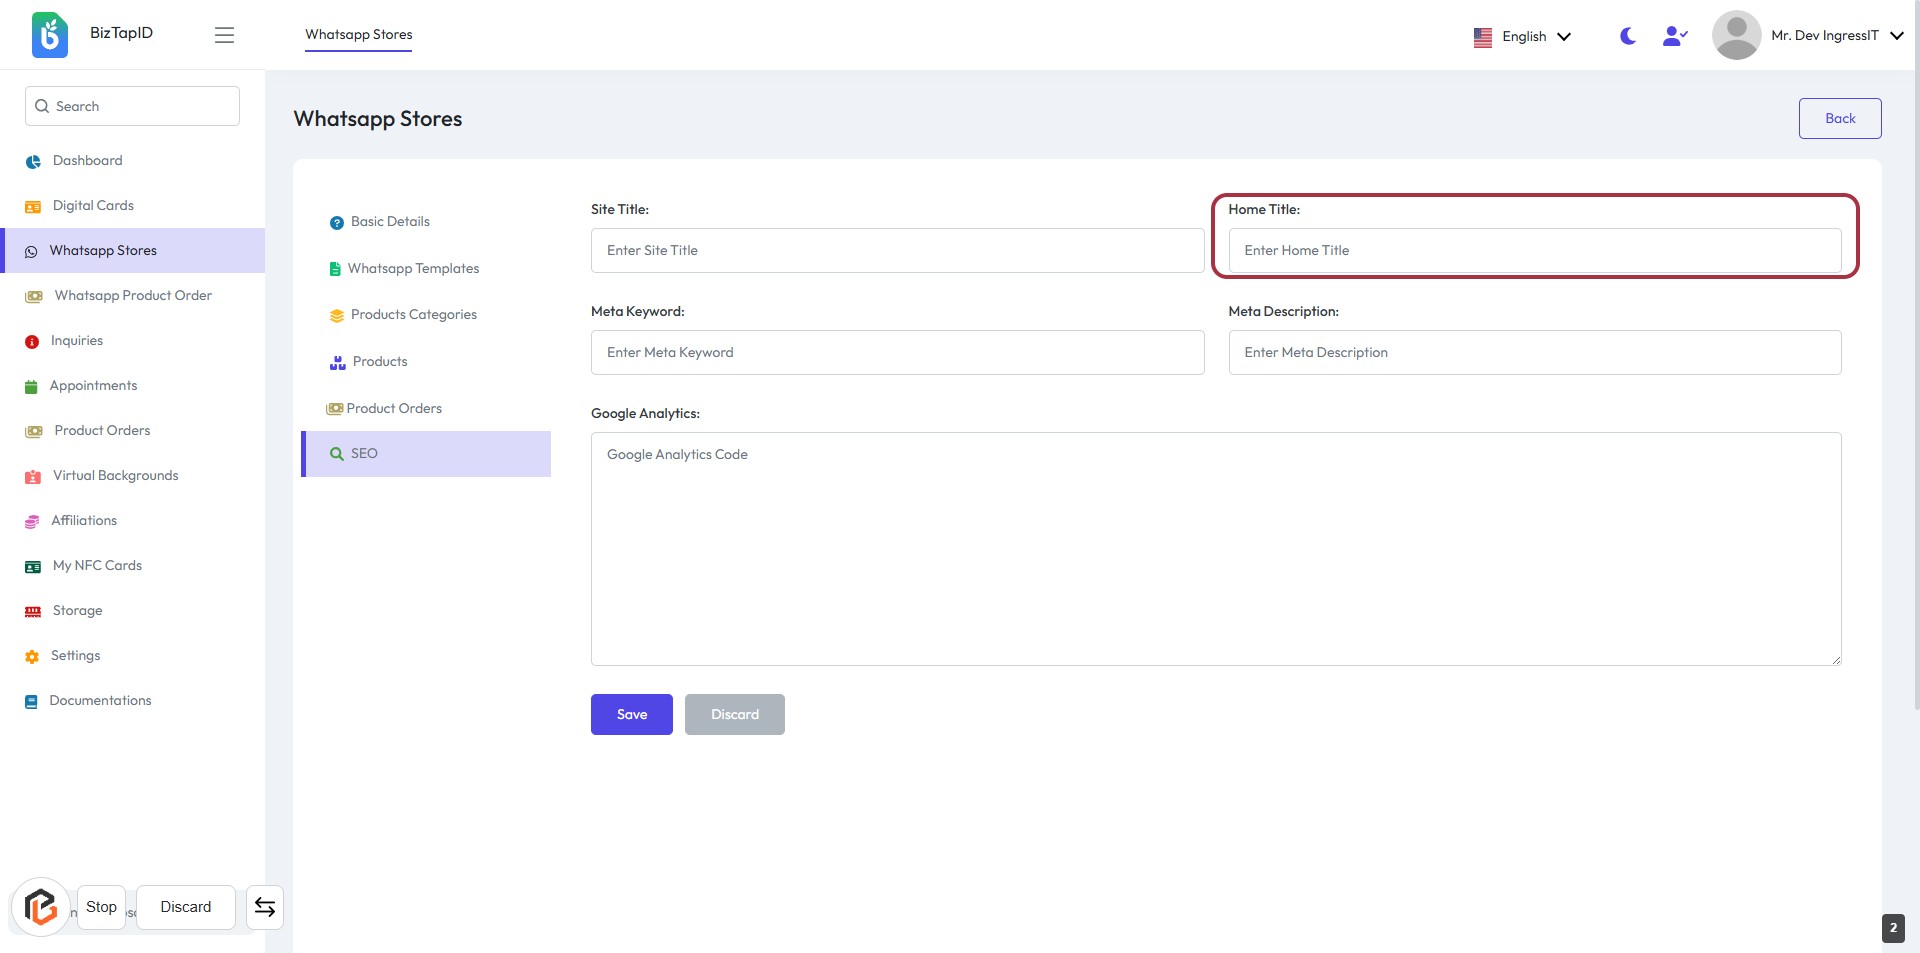
Task: Open the Whatsapp Stores top tab
Action: [358, 34]
